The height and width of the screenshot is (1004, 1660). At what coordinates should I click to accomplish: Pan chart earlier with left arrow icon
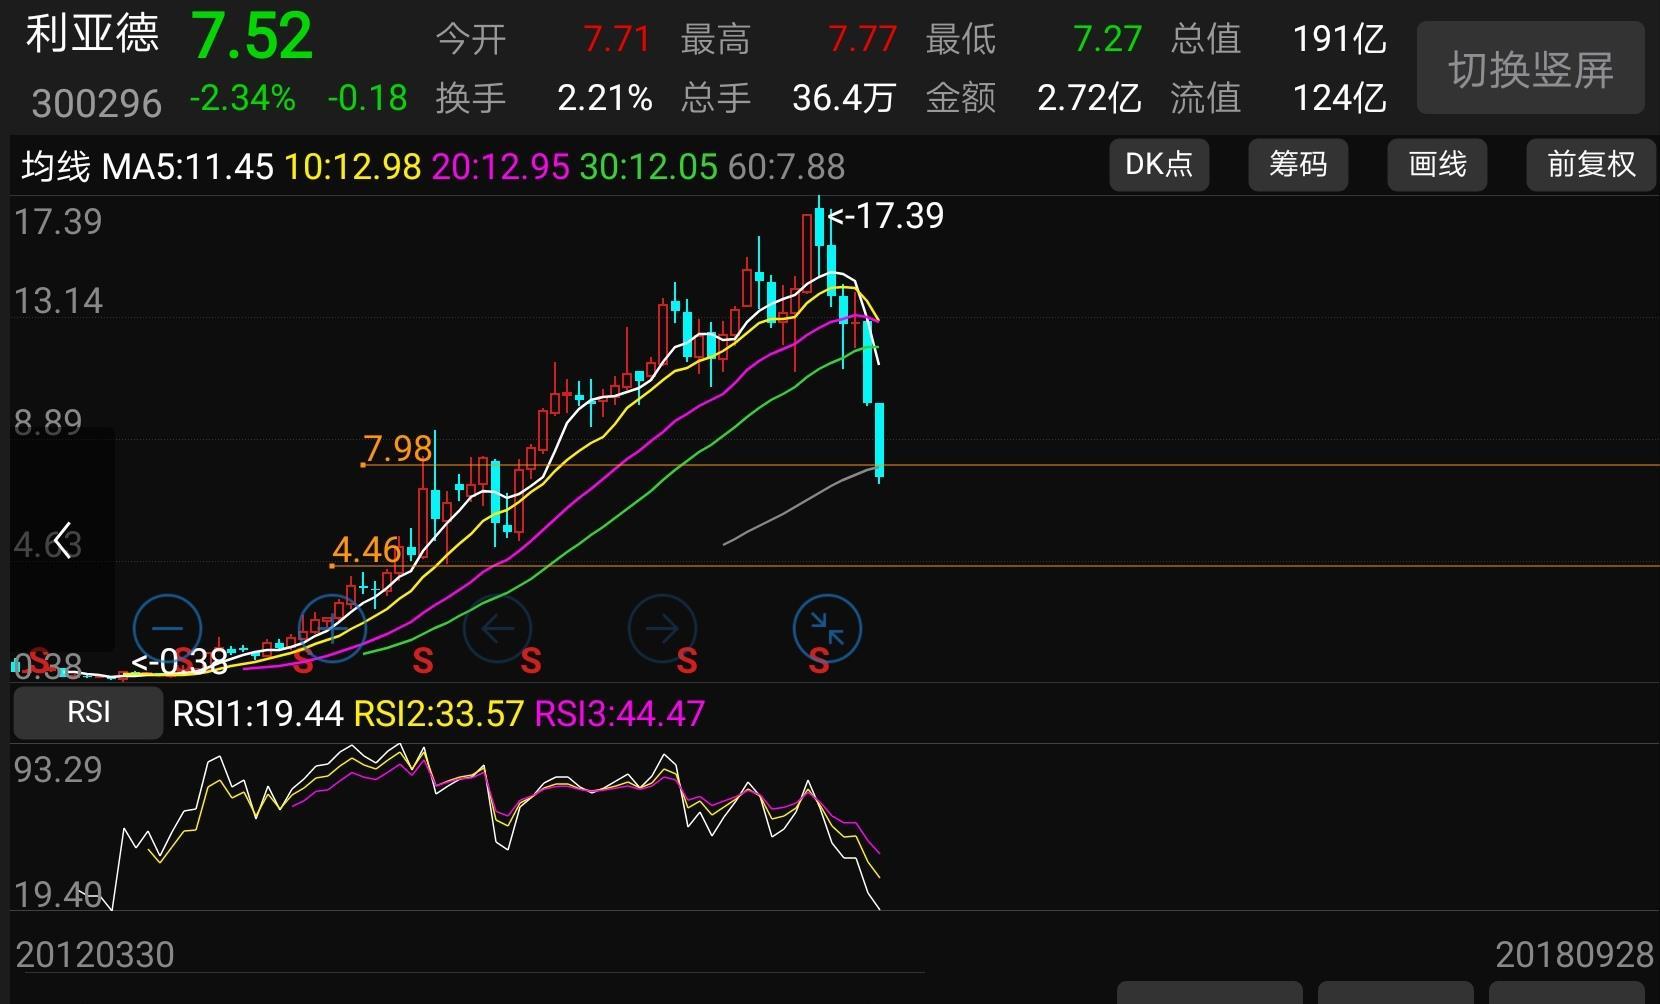tap(498, 630)
